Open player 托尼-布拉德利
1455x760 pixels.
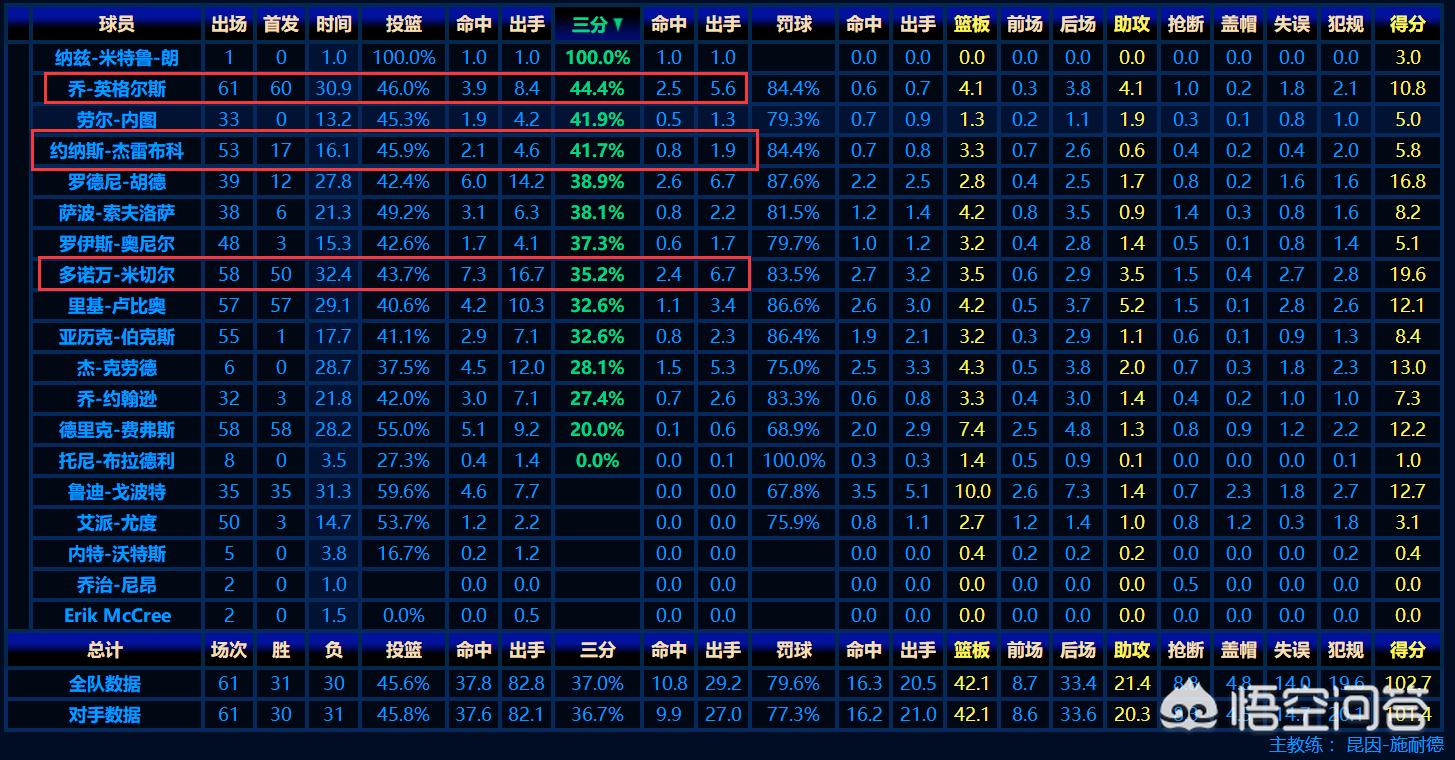click(117, 461)
